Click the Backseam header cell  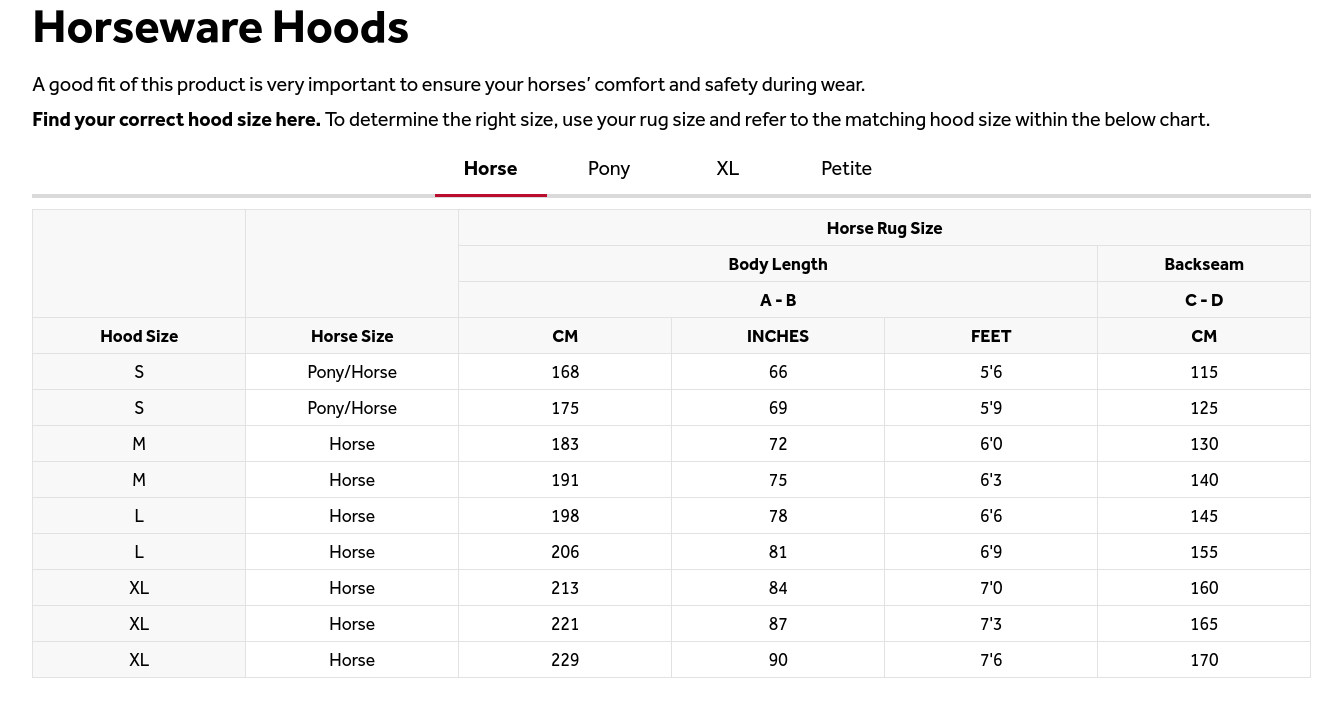click(x=1204, y=264)
